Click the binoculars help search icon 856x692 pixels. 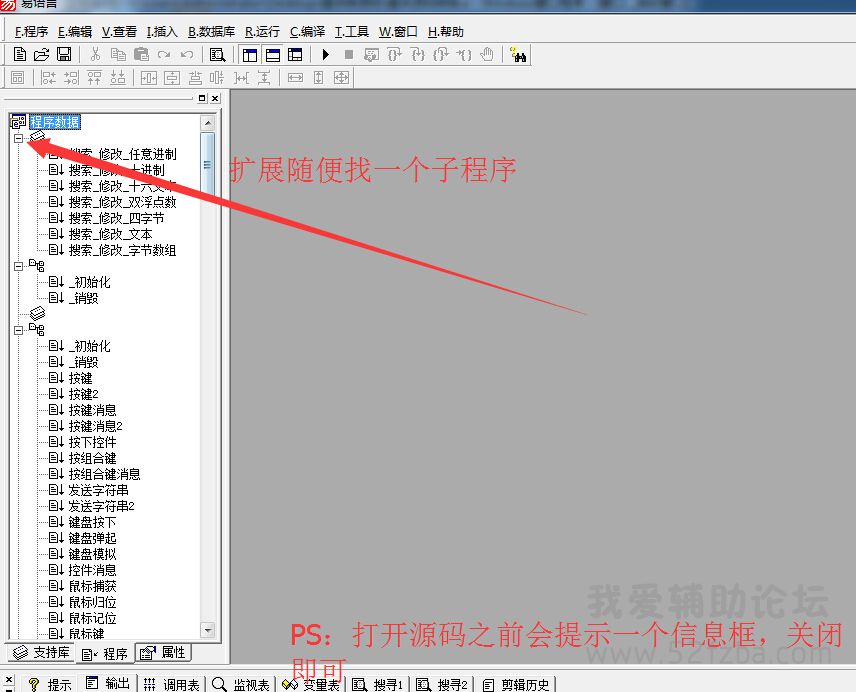point(518,55)
